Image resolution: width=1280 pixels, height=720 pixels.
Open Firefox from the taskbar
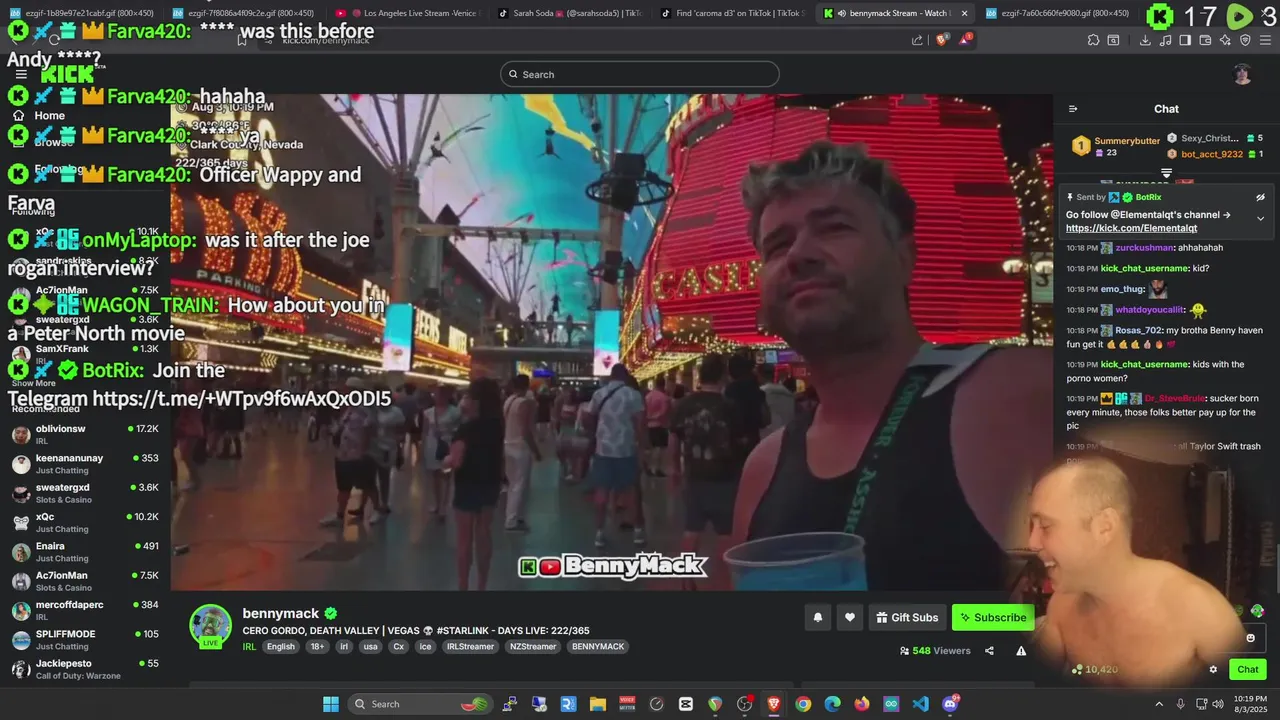click(x=862, y=704)
